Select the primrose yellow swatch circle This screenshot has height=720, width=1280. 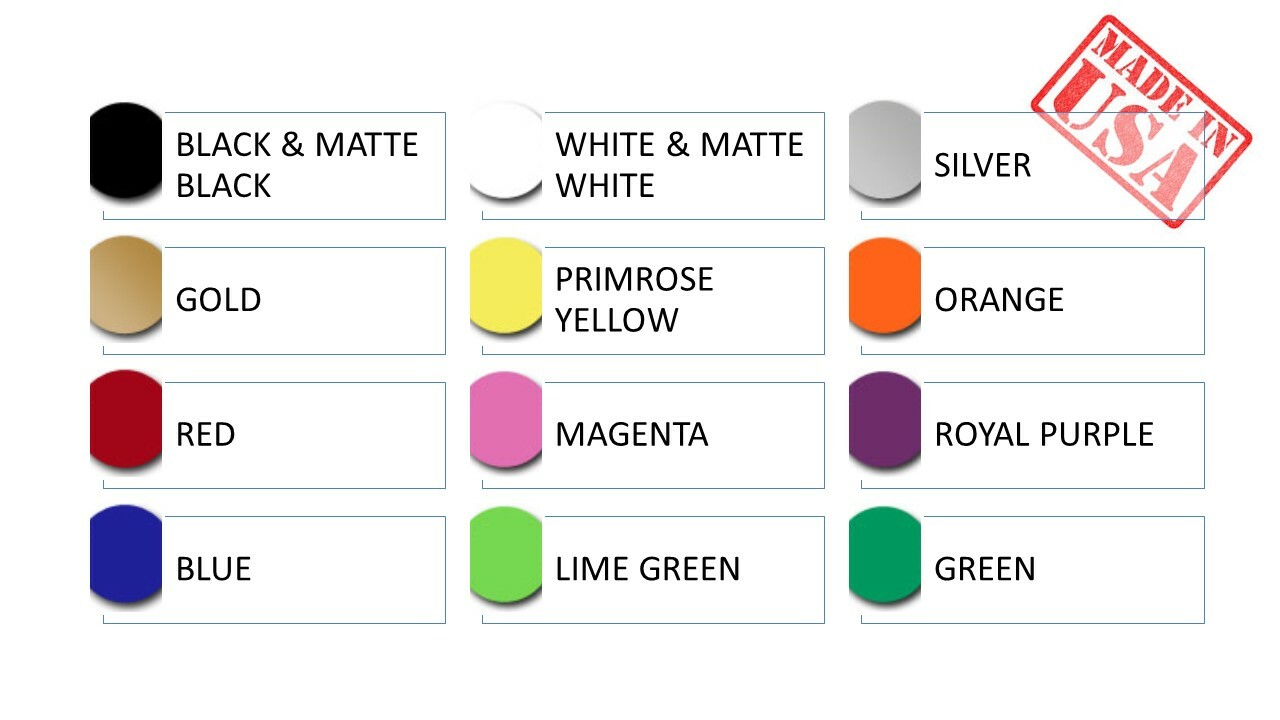tap(506, 285)
